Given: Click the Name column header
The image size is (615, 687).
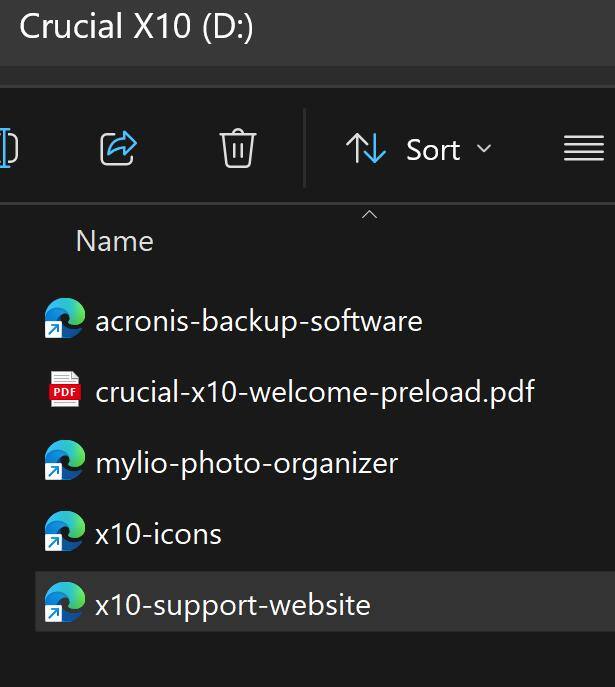Looking at the screenshot, I should (114, 241).
